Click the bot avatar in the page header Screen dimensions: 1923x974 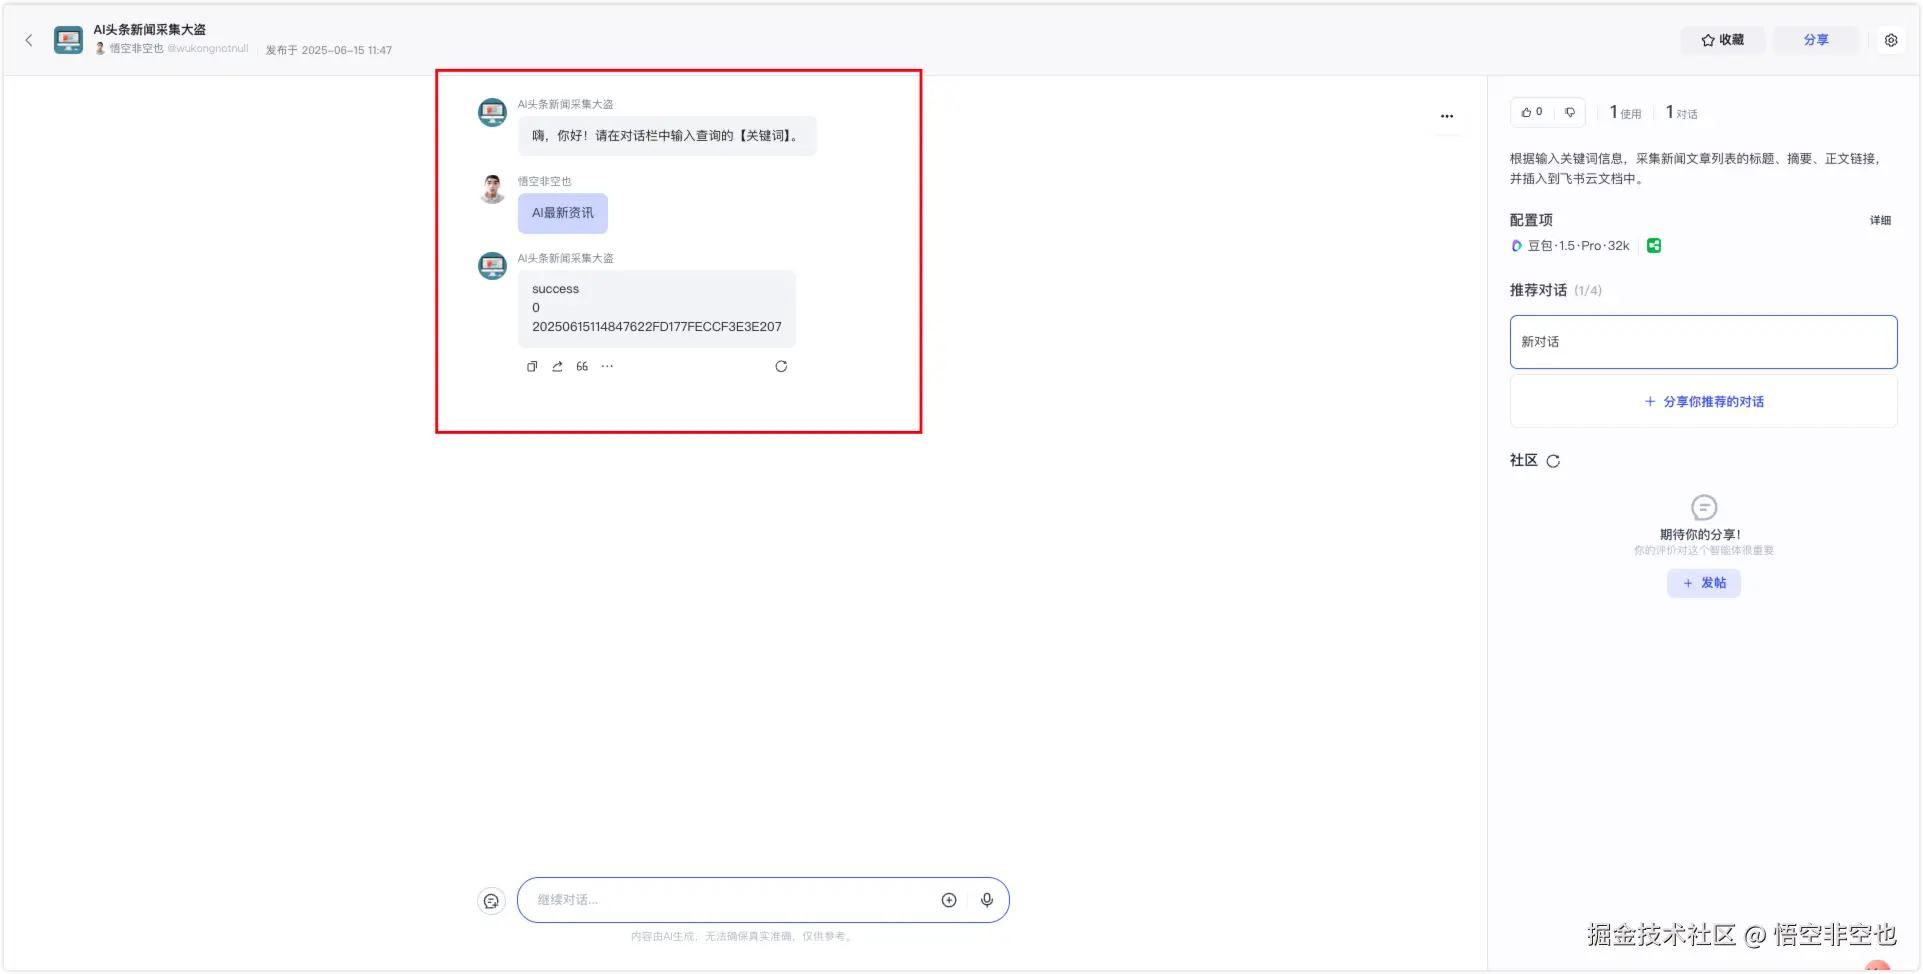click(x=68, y=40)
